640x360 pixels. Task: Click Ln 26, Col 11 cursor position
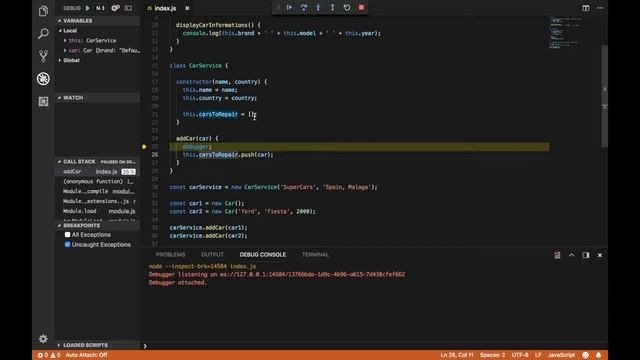457,355
